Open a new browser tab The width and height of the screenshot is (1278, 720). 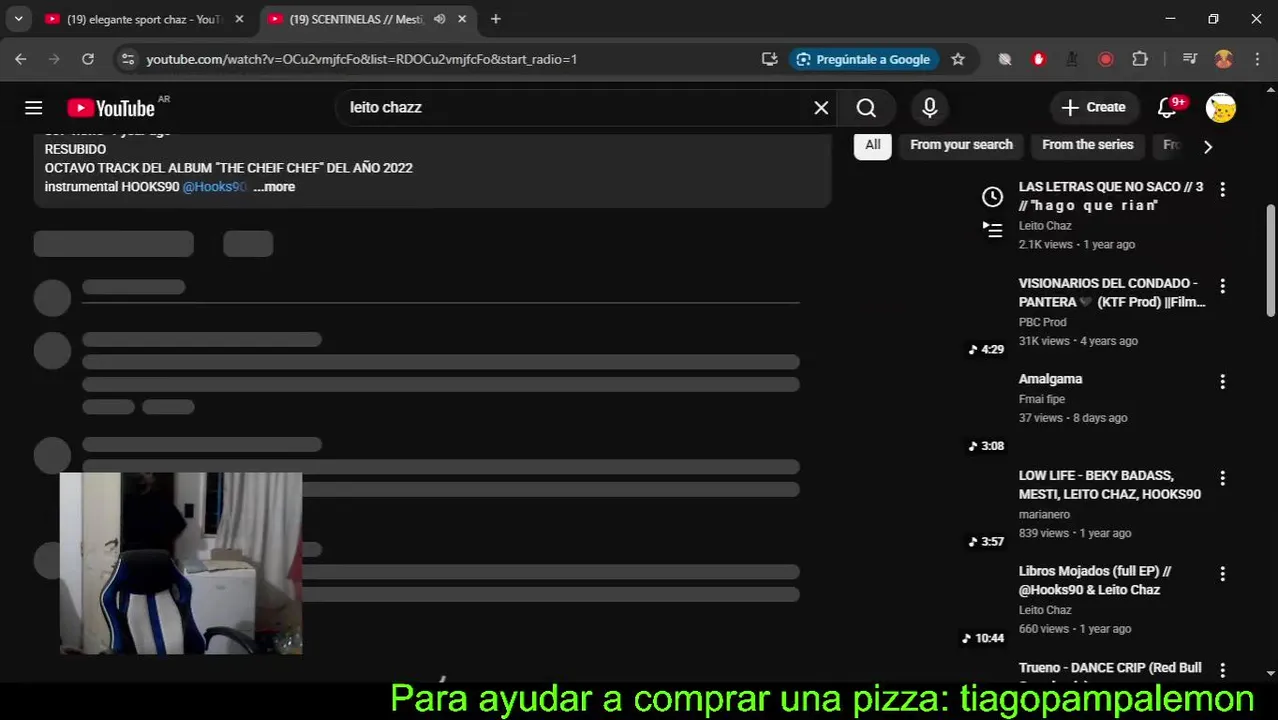point(495,19)
